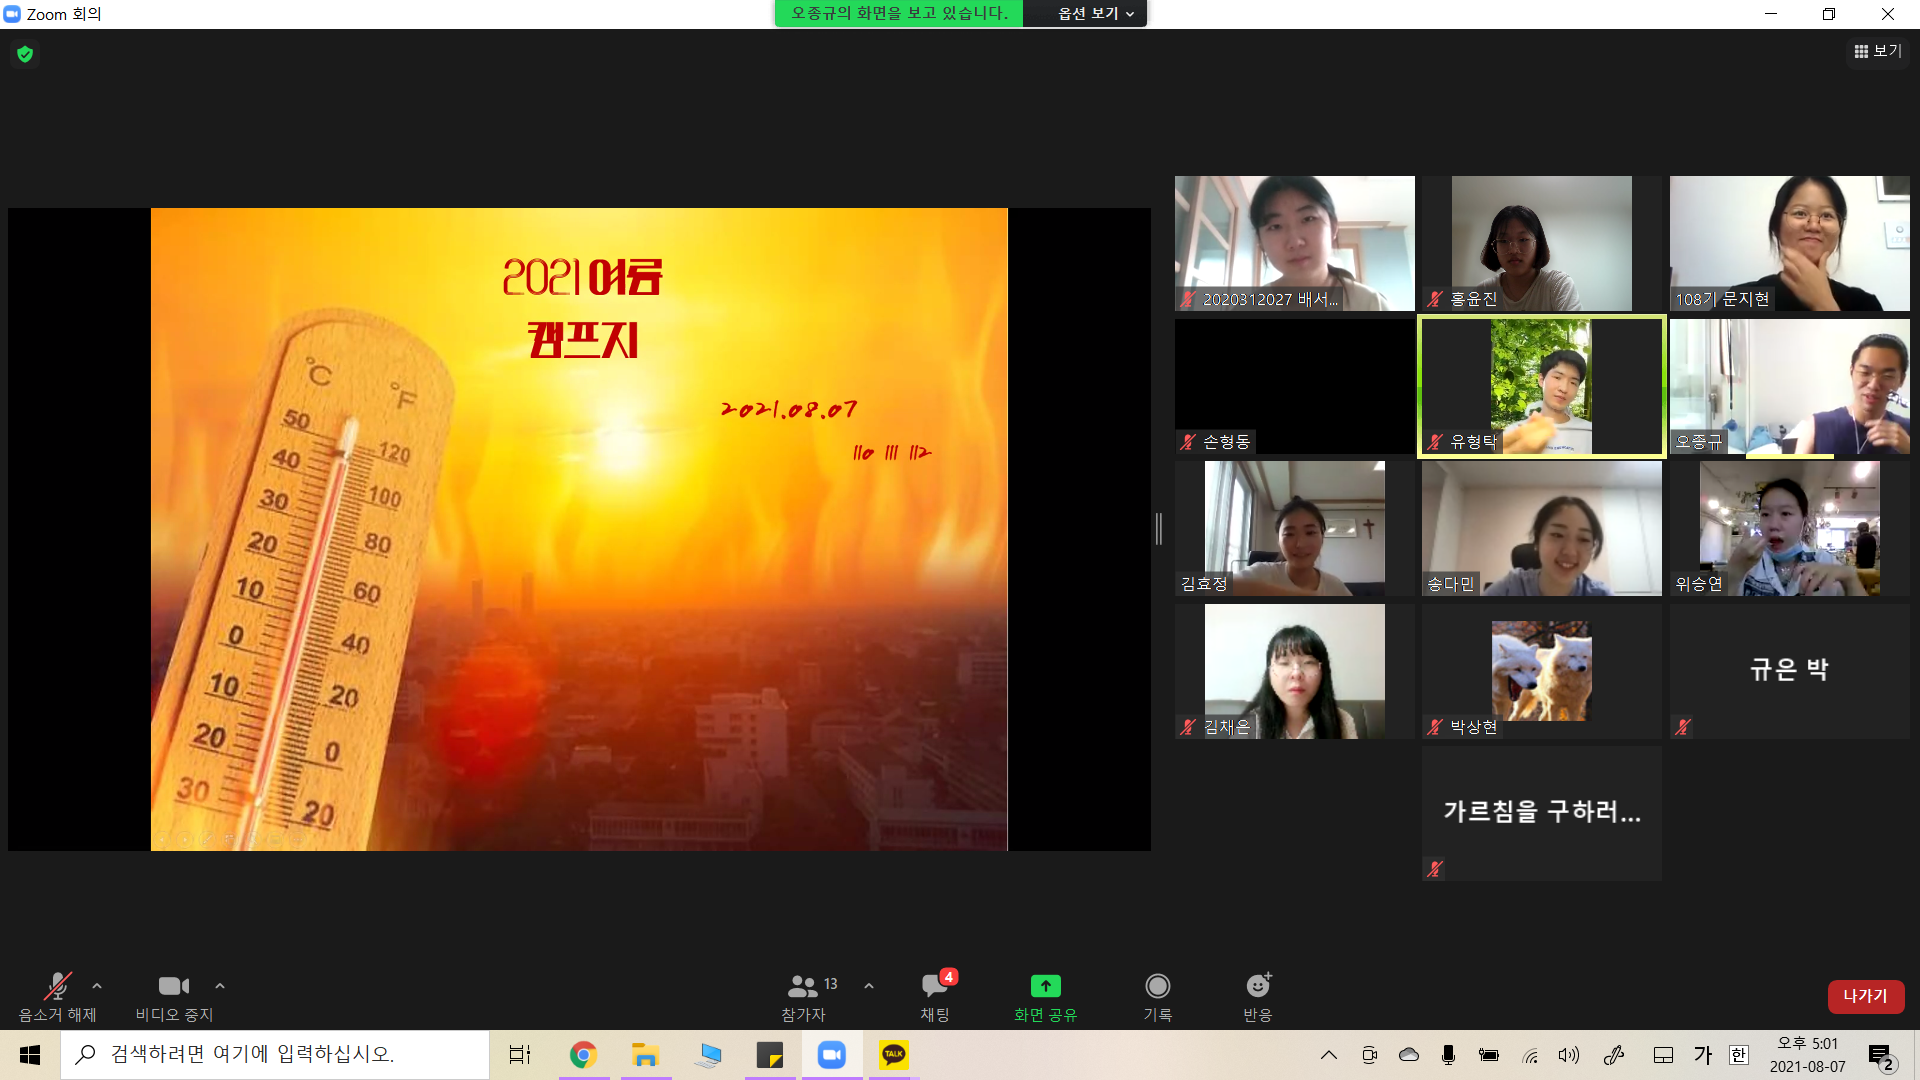The image size is (1920, 1080).
Task: Open the 보기 layout view menu
Action: coord(1877,51)
